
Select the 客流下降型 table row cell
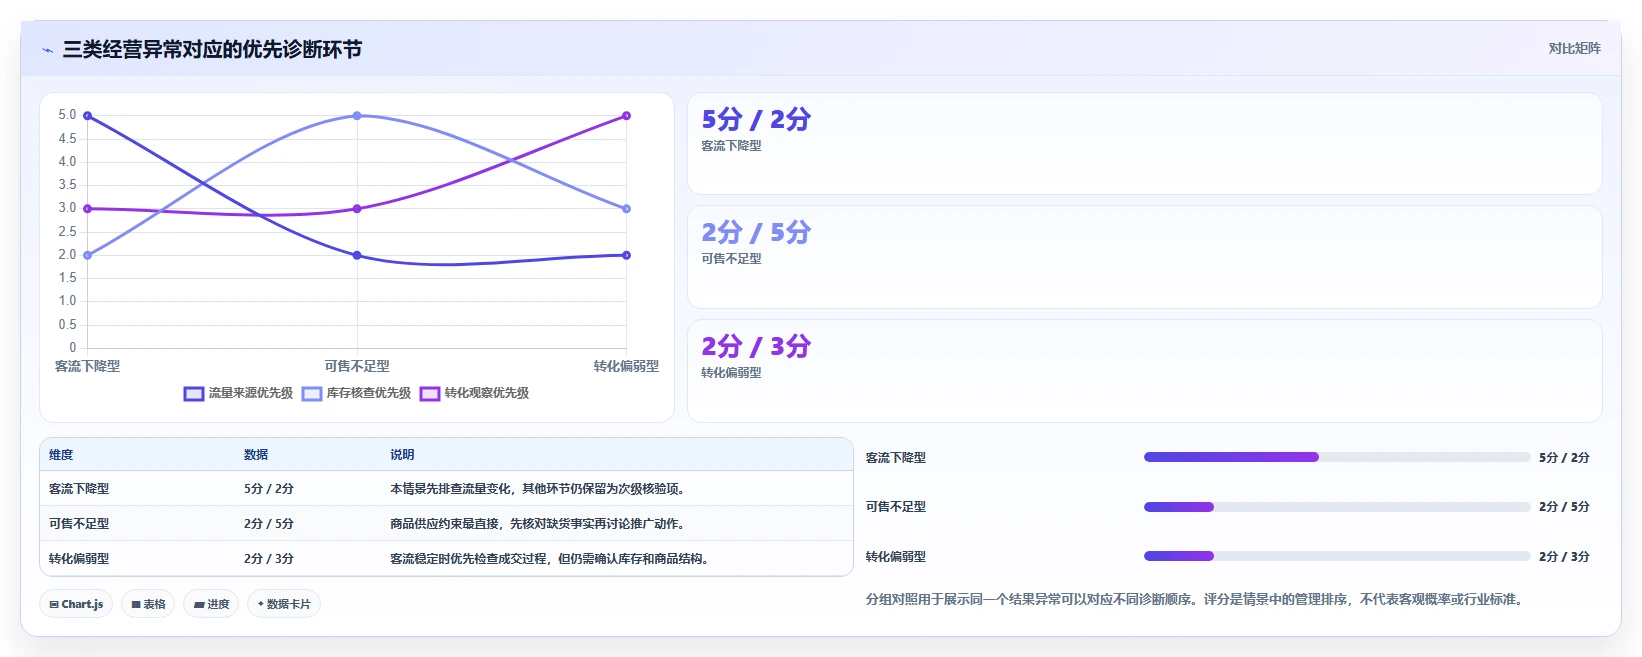point(79,489)
